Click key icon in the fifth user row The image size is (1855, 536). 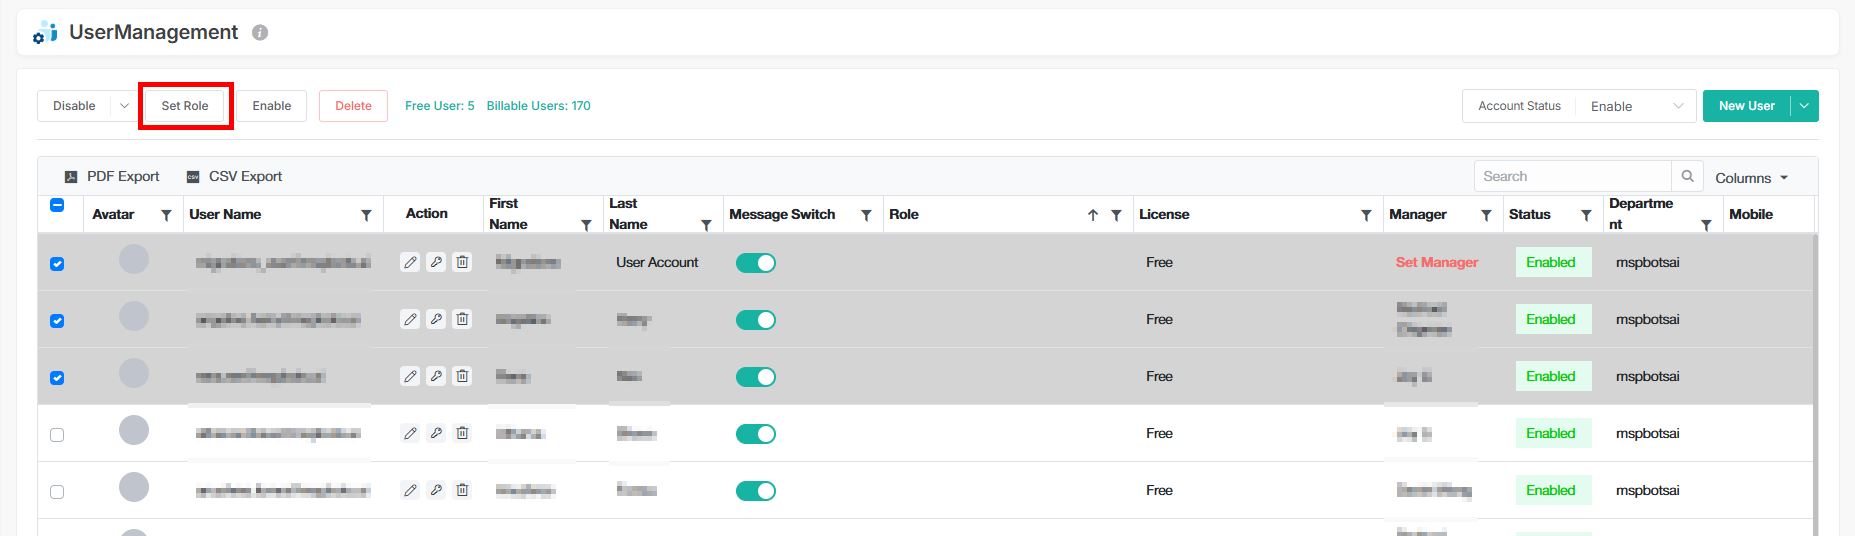(436, 490)
